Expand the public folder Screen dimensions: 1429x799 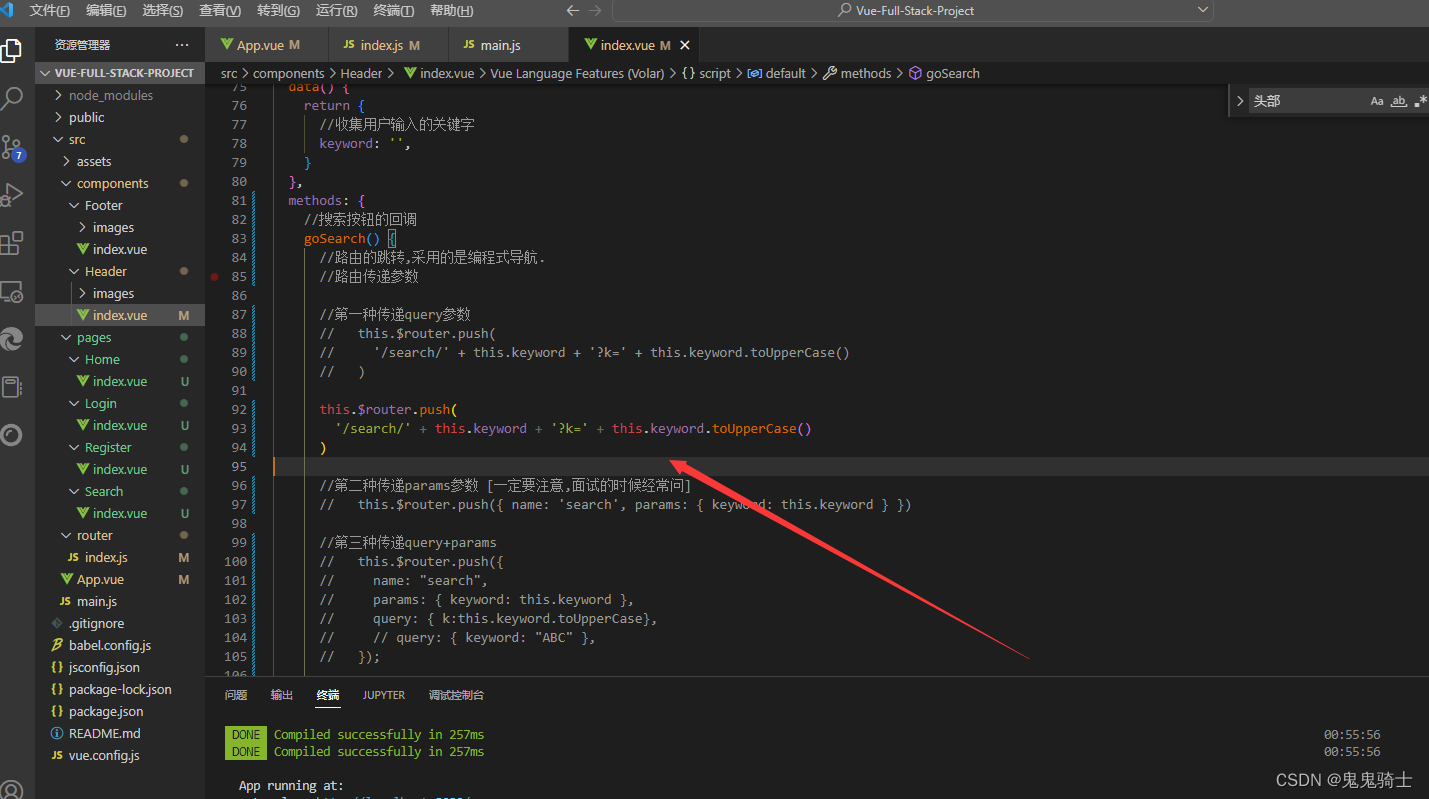point(120,117)
